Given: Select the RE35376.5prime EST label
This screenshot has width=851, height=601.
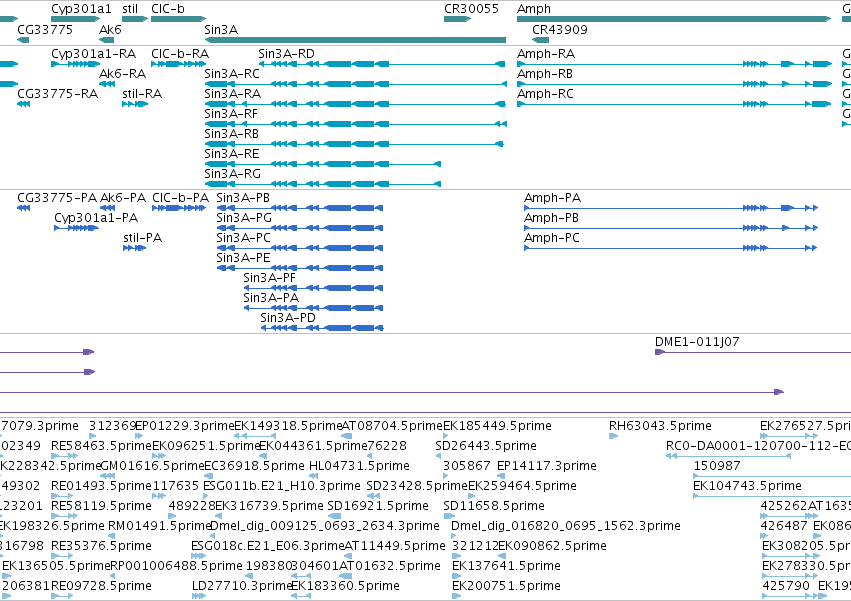Looking at the screenshot, I should (101, 546).
